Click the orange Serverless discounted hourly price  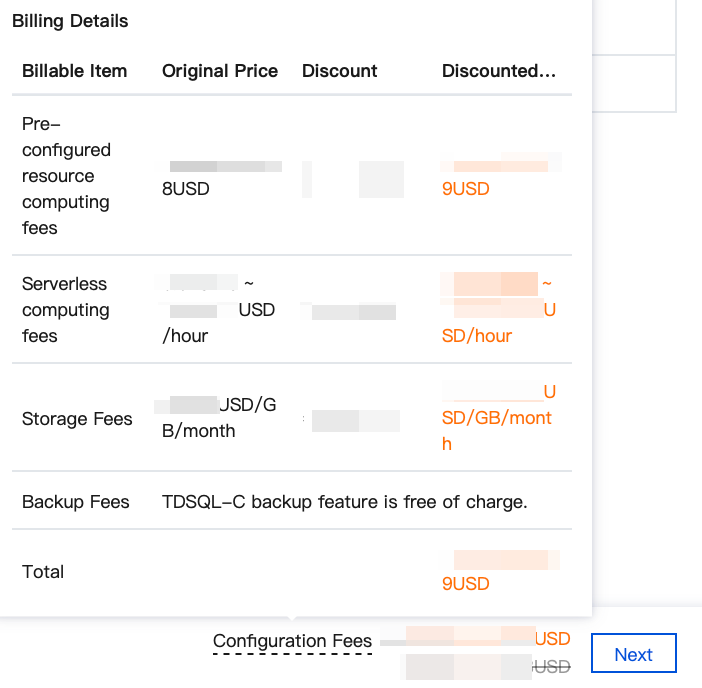click(498, 310)
